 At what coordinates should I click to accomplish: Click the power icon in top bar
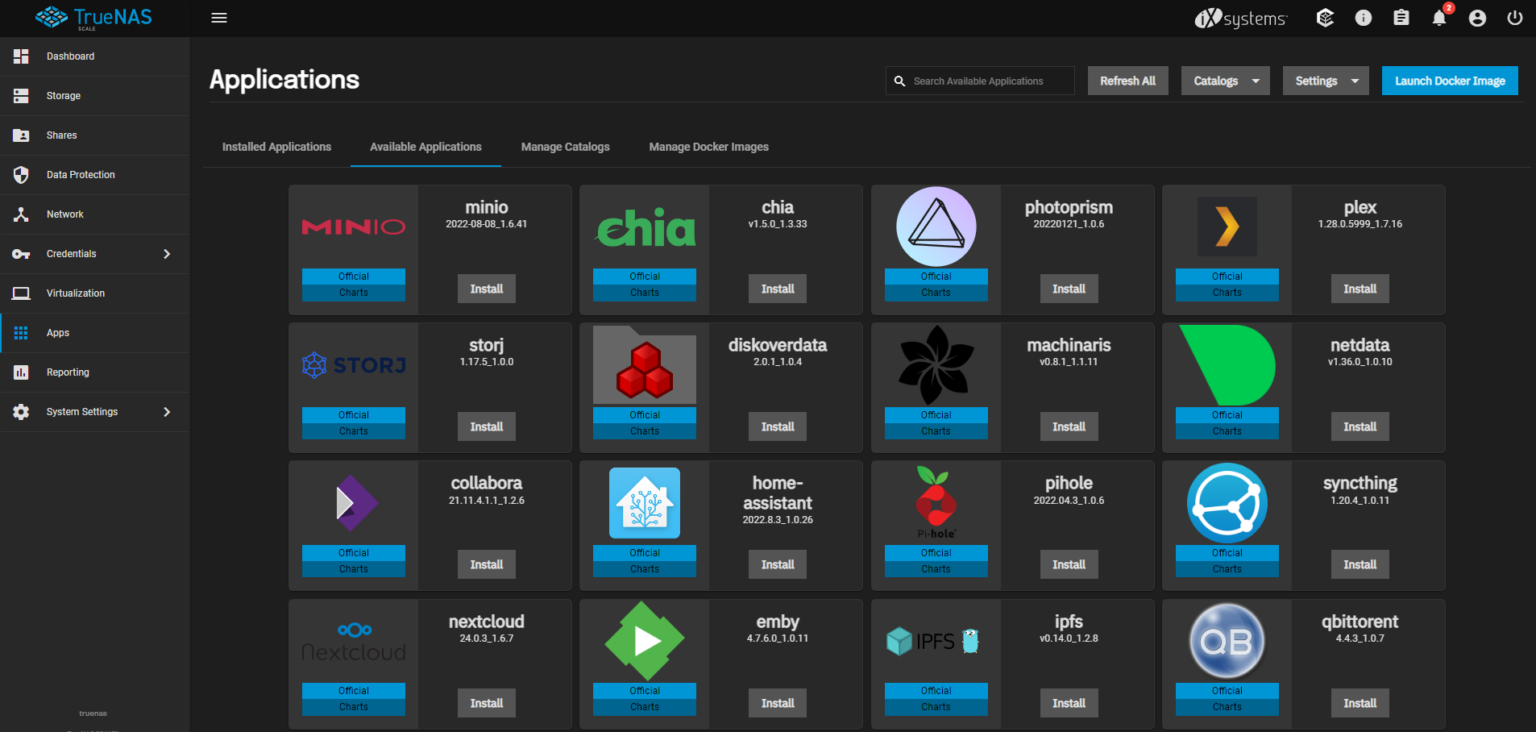[1514, 18]
